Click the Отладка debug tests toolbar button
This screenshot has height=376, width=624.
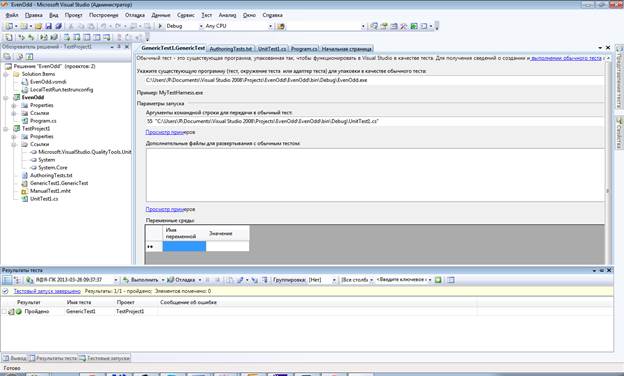pyautogui.click(x=184, y=280)
